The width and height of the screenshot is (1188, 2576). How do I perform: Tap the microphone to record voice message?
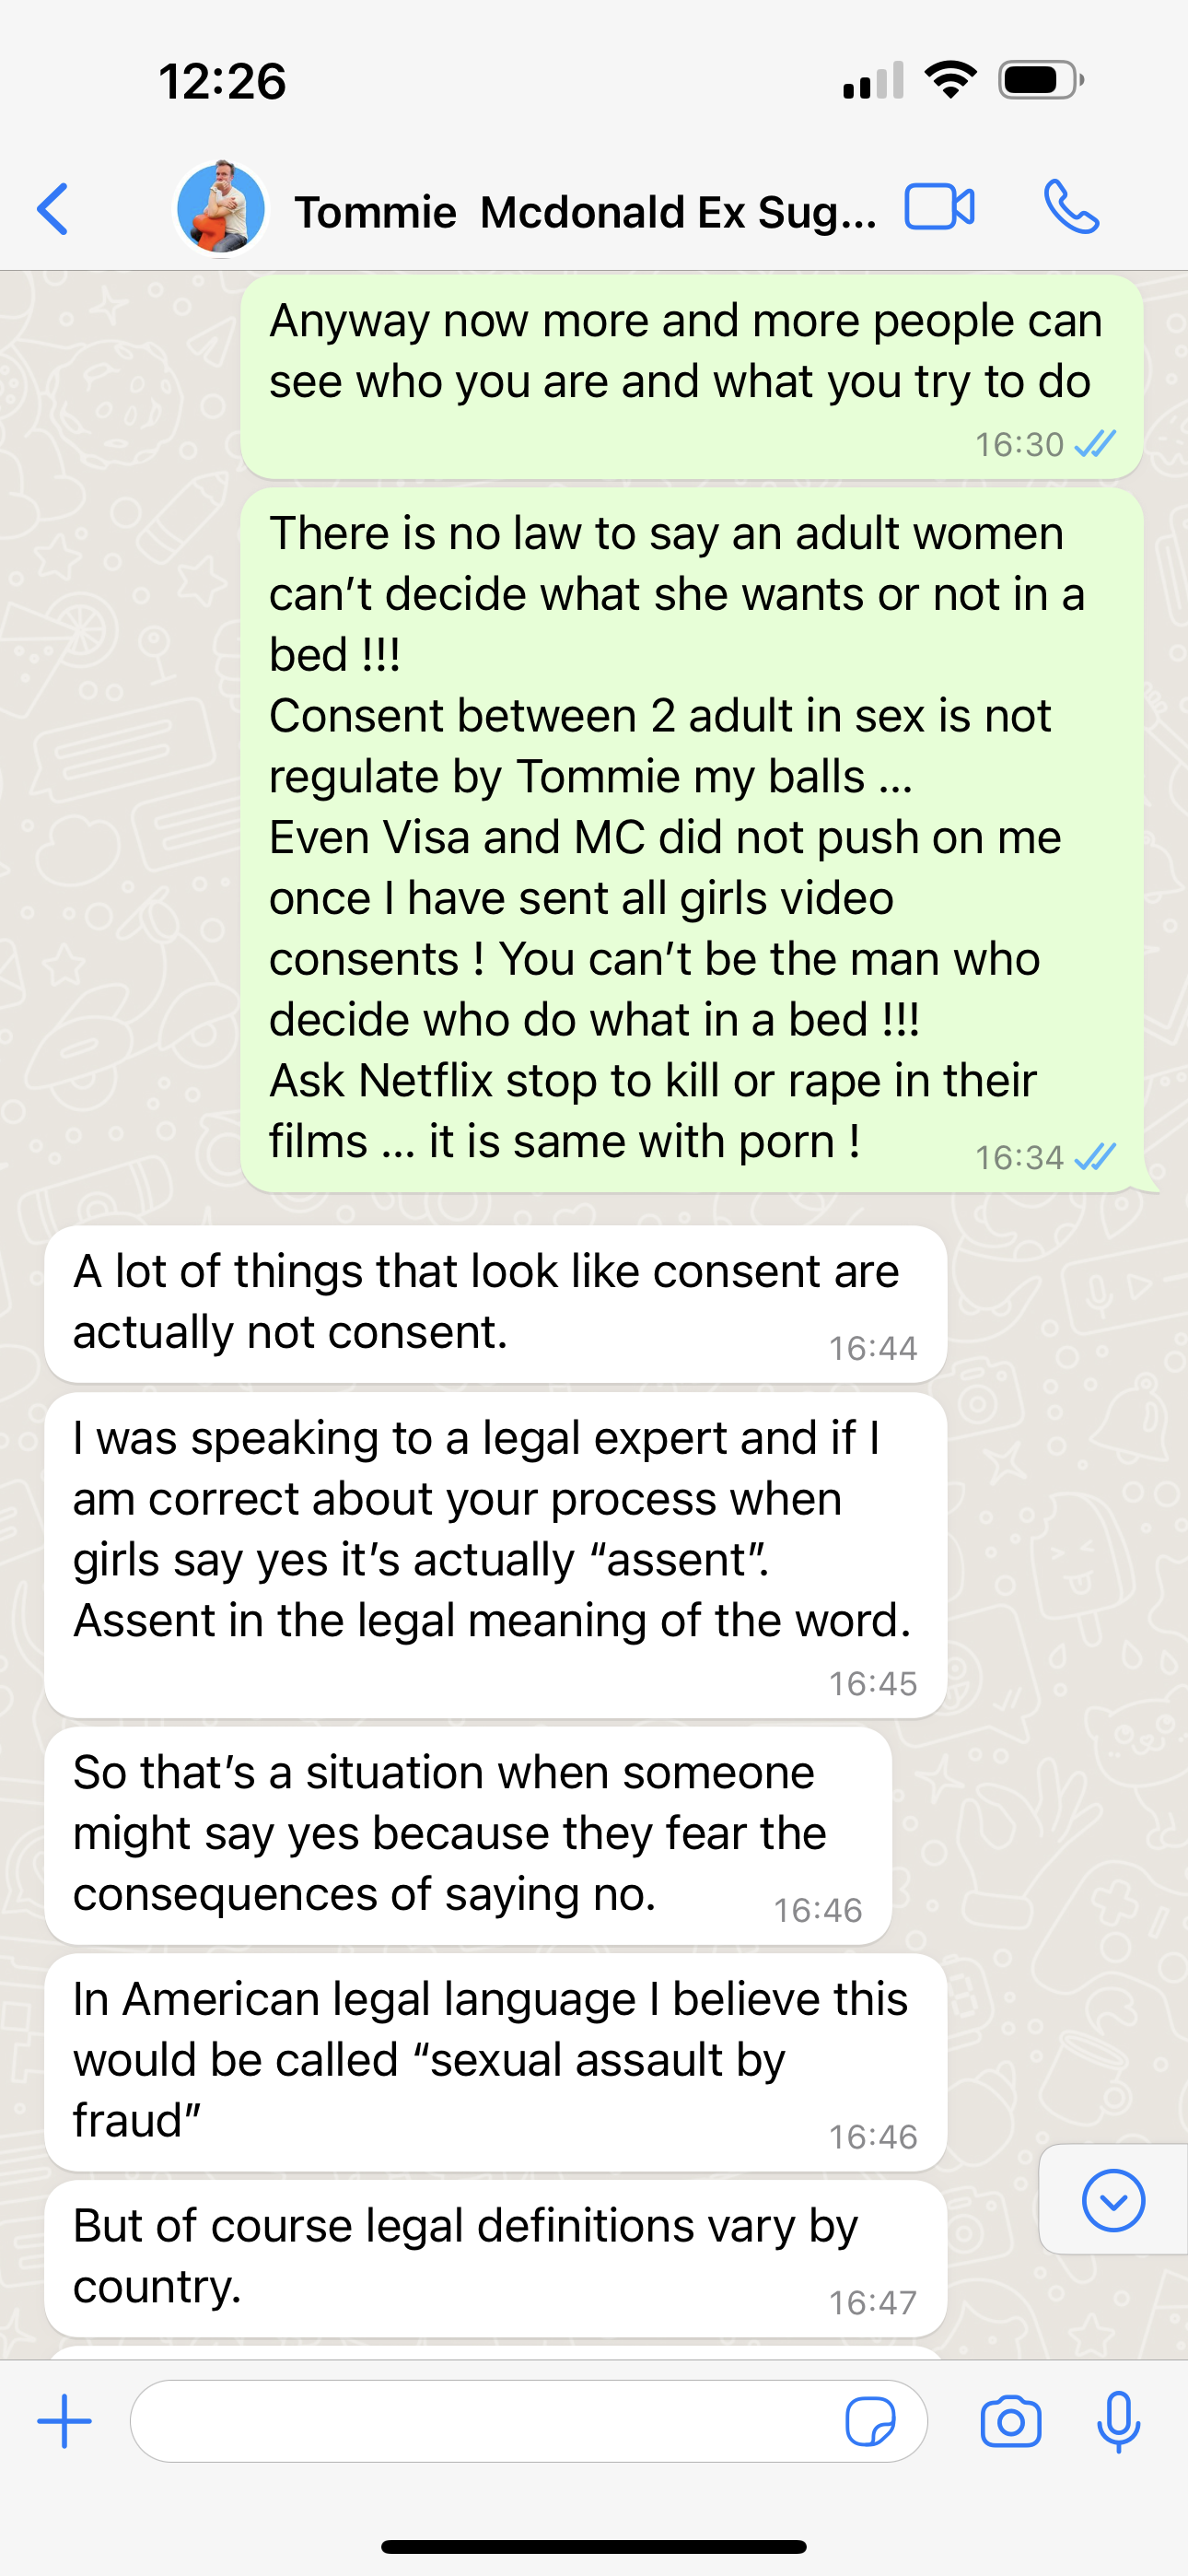1118,2422
